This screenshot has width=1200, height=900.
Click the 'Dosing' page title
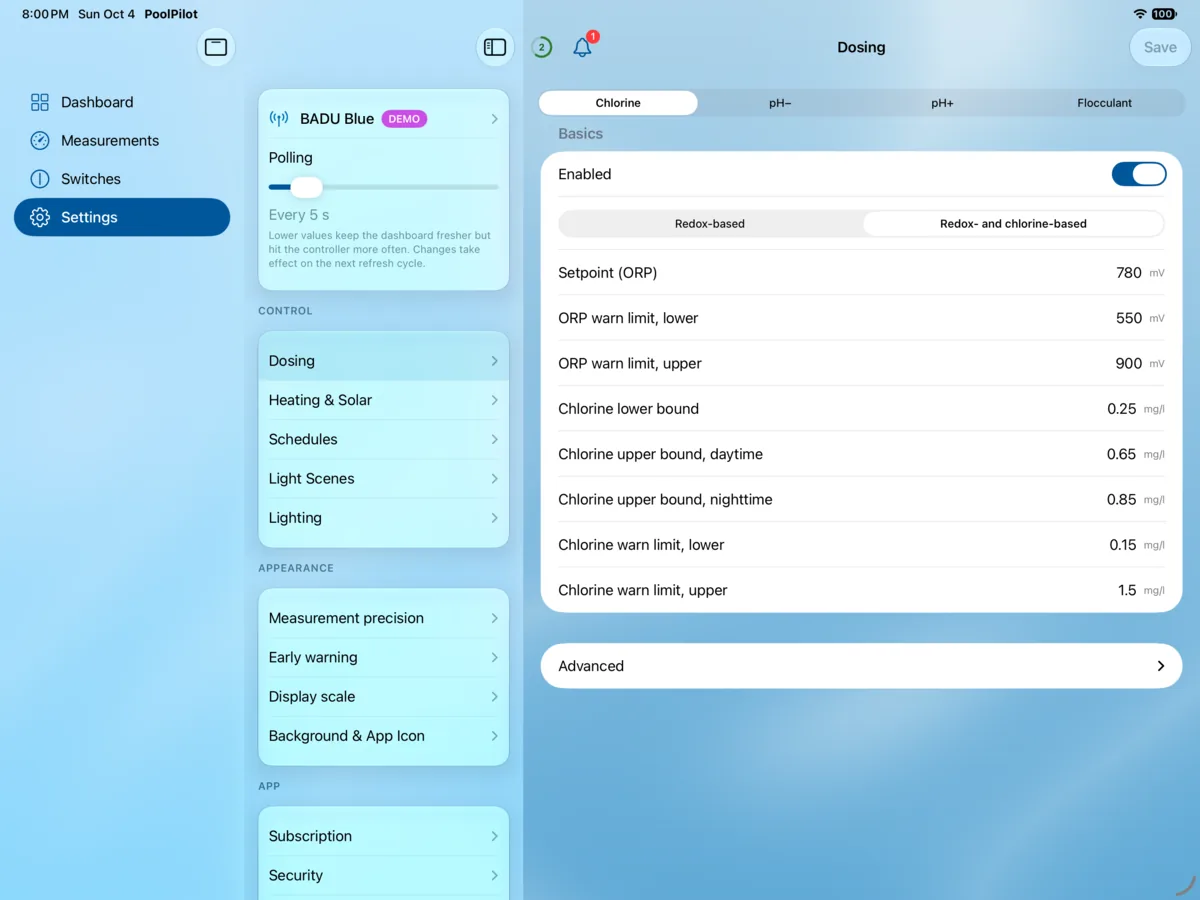(x=861, y=47)
